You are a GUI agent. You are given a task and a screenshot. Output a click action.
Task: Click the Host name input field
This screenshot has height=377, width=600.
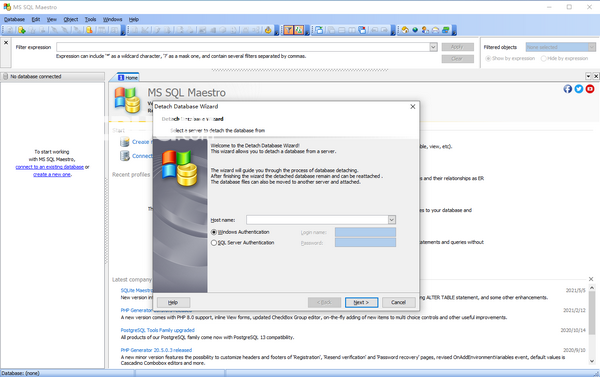pos(317,220)
